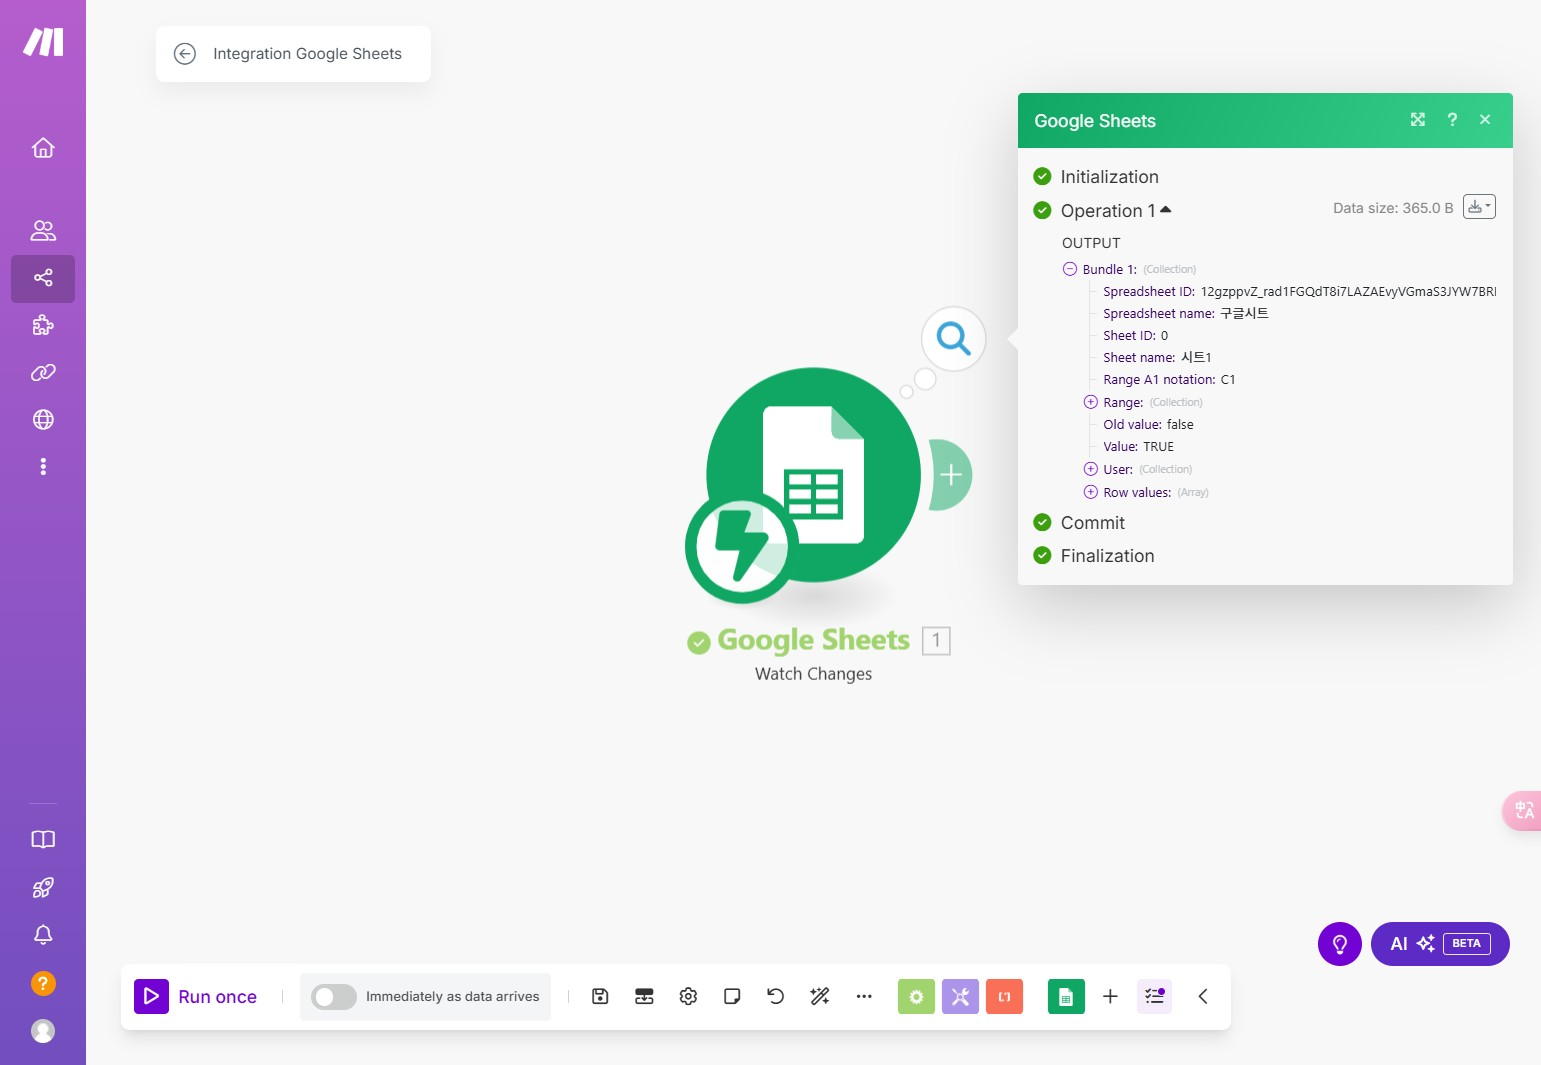Toggle Immediately as data arrives scheduling
The image size is (1541, 1065).
coord(333,997)
